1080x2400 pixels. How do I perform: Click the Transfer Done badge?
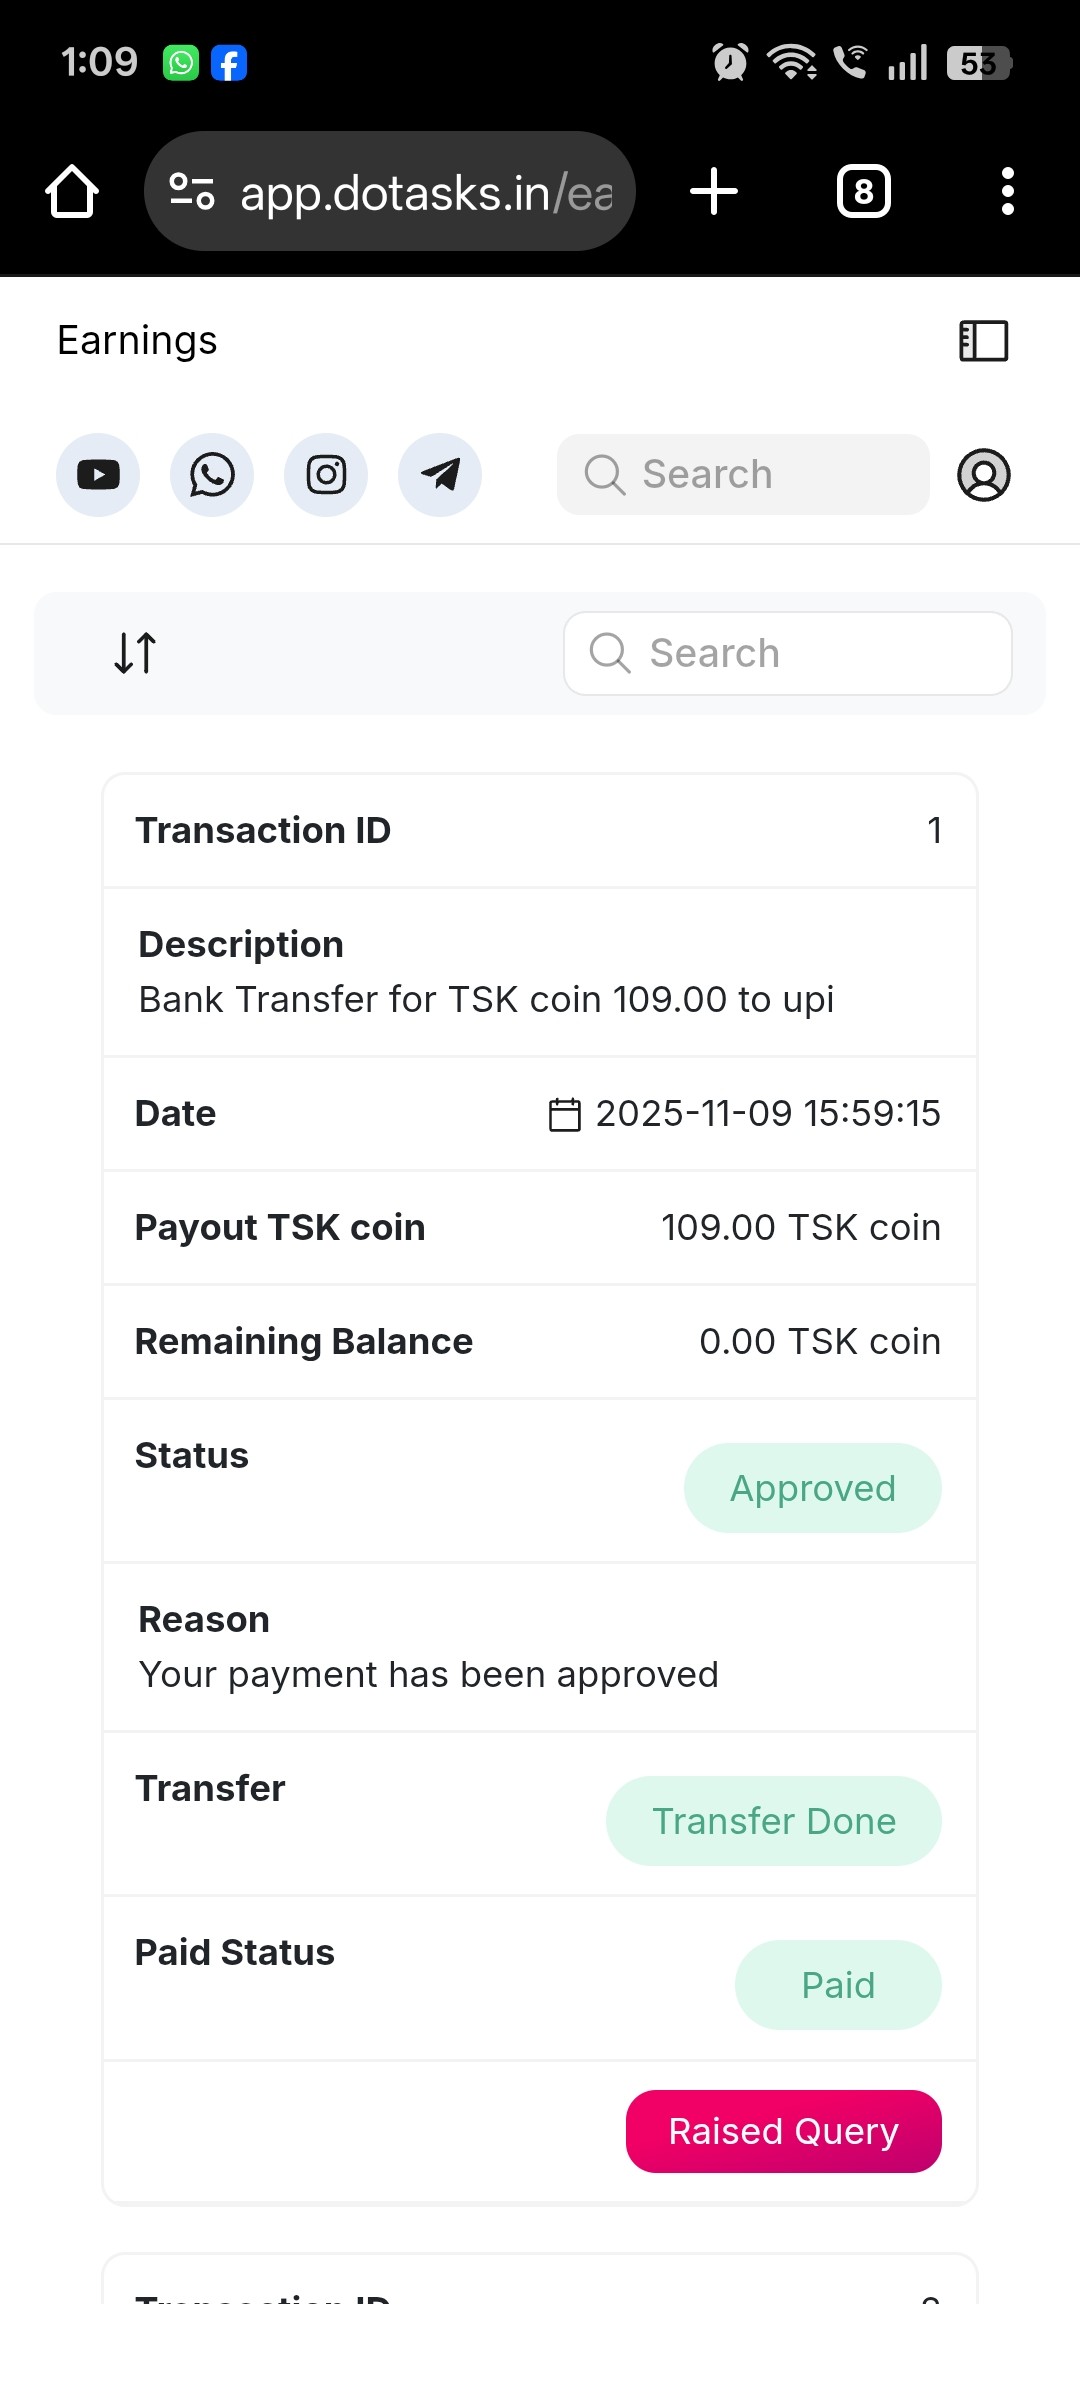tap(773, 1821)
